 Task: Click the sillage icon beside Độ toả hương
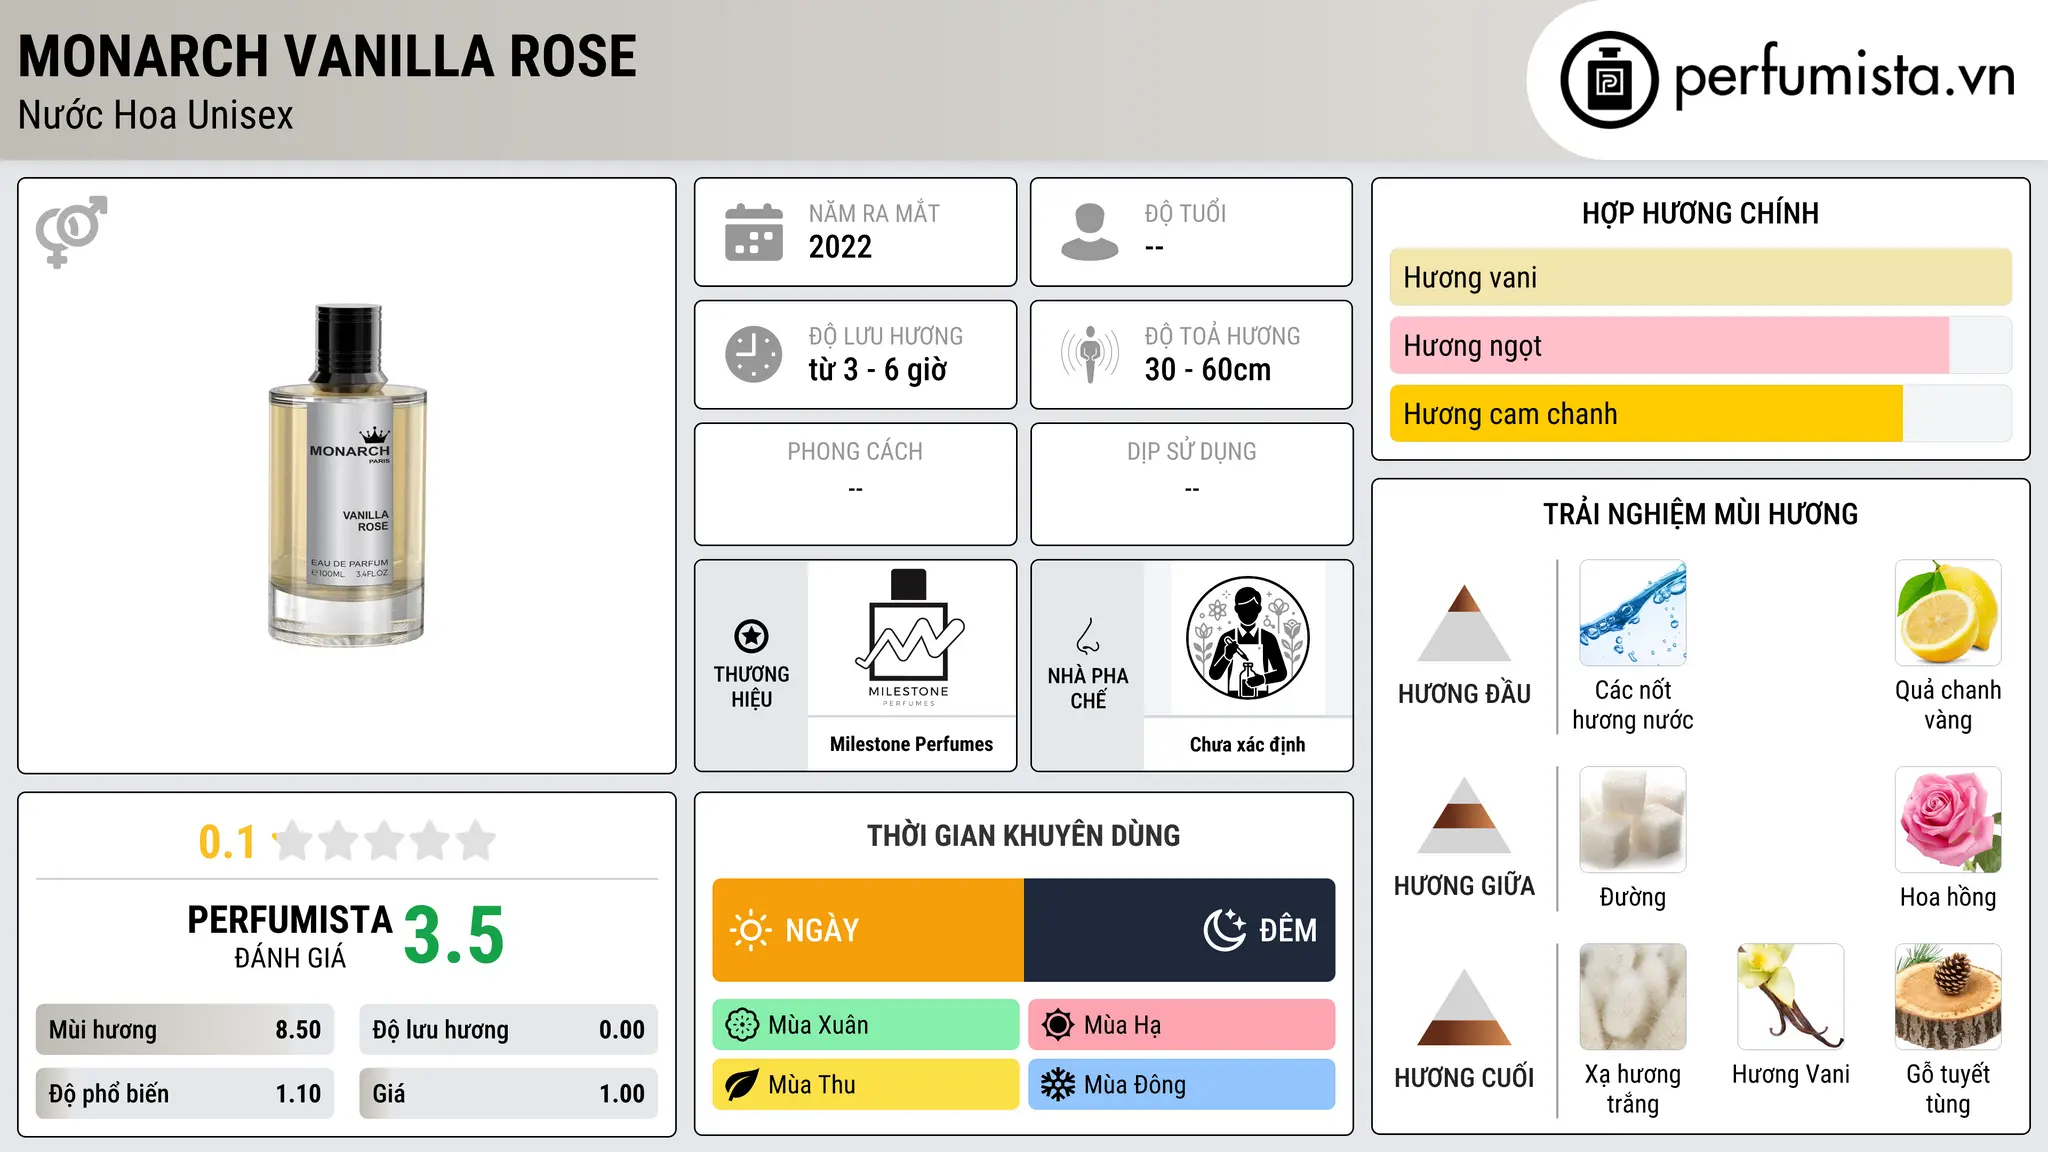(x=1090, y=354)
